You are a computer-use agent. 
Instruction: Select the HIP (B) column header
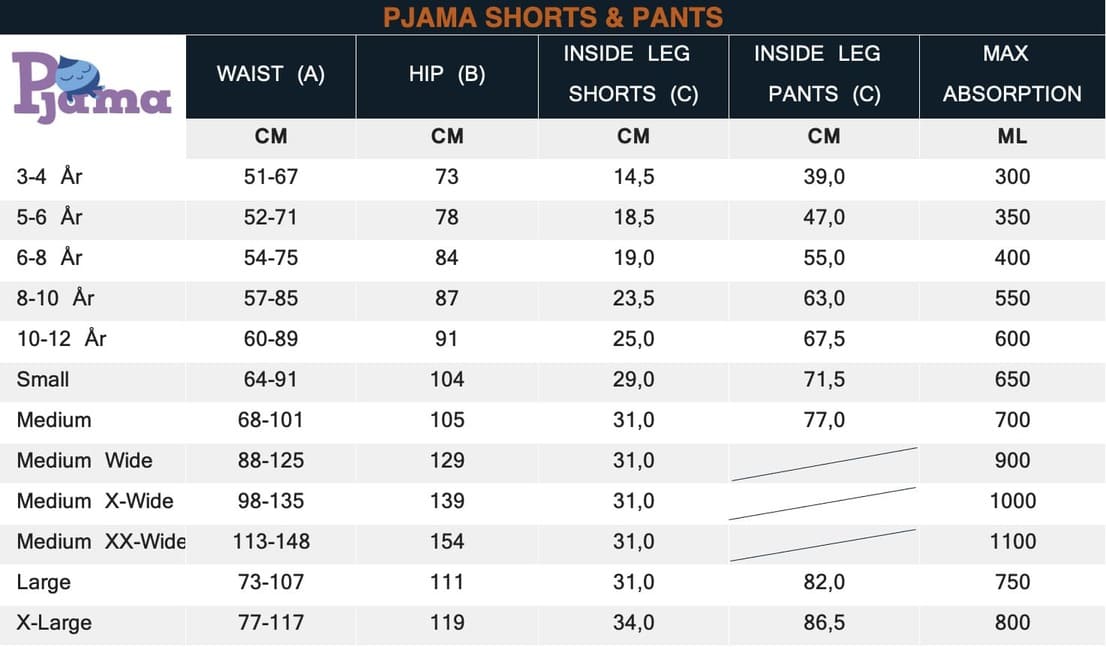447,74
